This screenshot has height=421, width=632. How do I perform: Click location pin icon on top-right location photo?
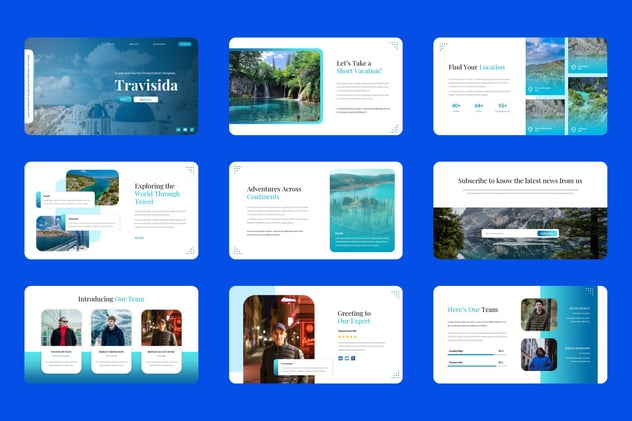[574, 67]
